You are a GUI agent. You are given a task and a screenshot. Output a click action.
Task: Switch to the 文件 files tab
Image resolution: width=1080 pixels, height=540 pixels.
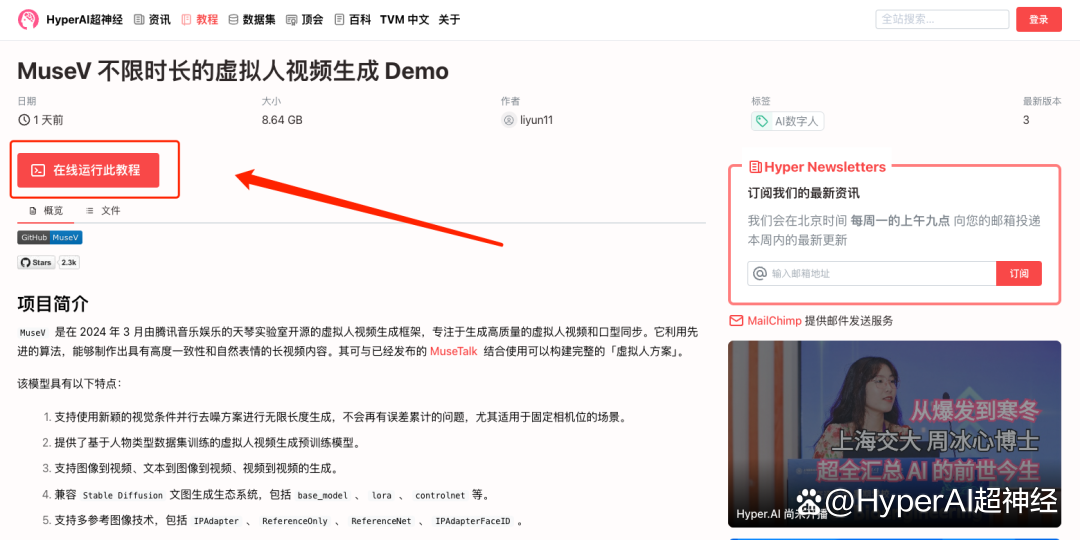click(103, 211)
